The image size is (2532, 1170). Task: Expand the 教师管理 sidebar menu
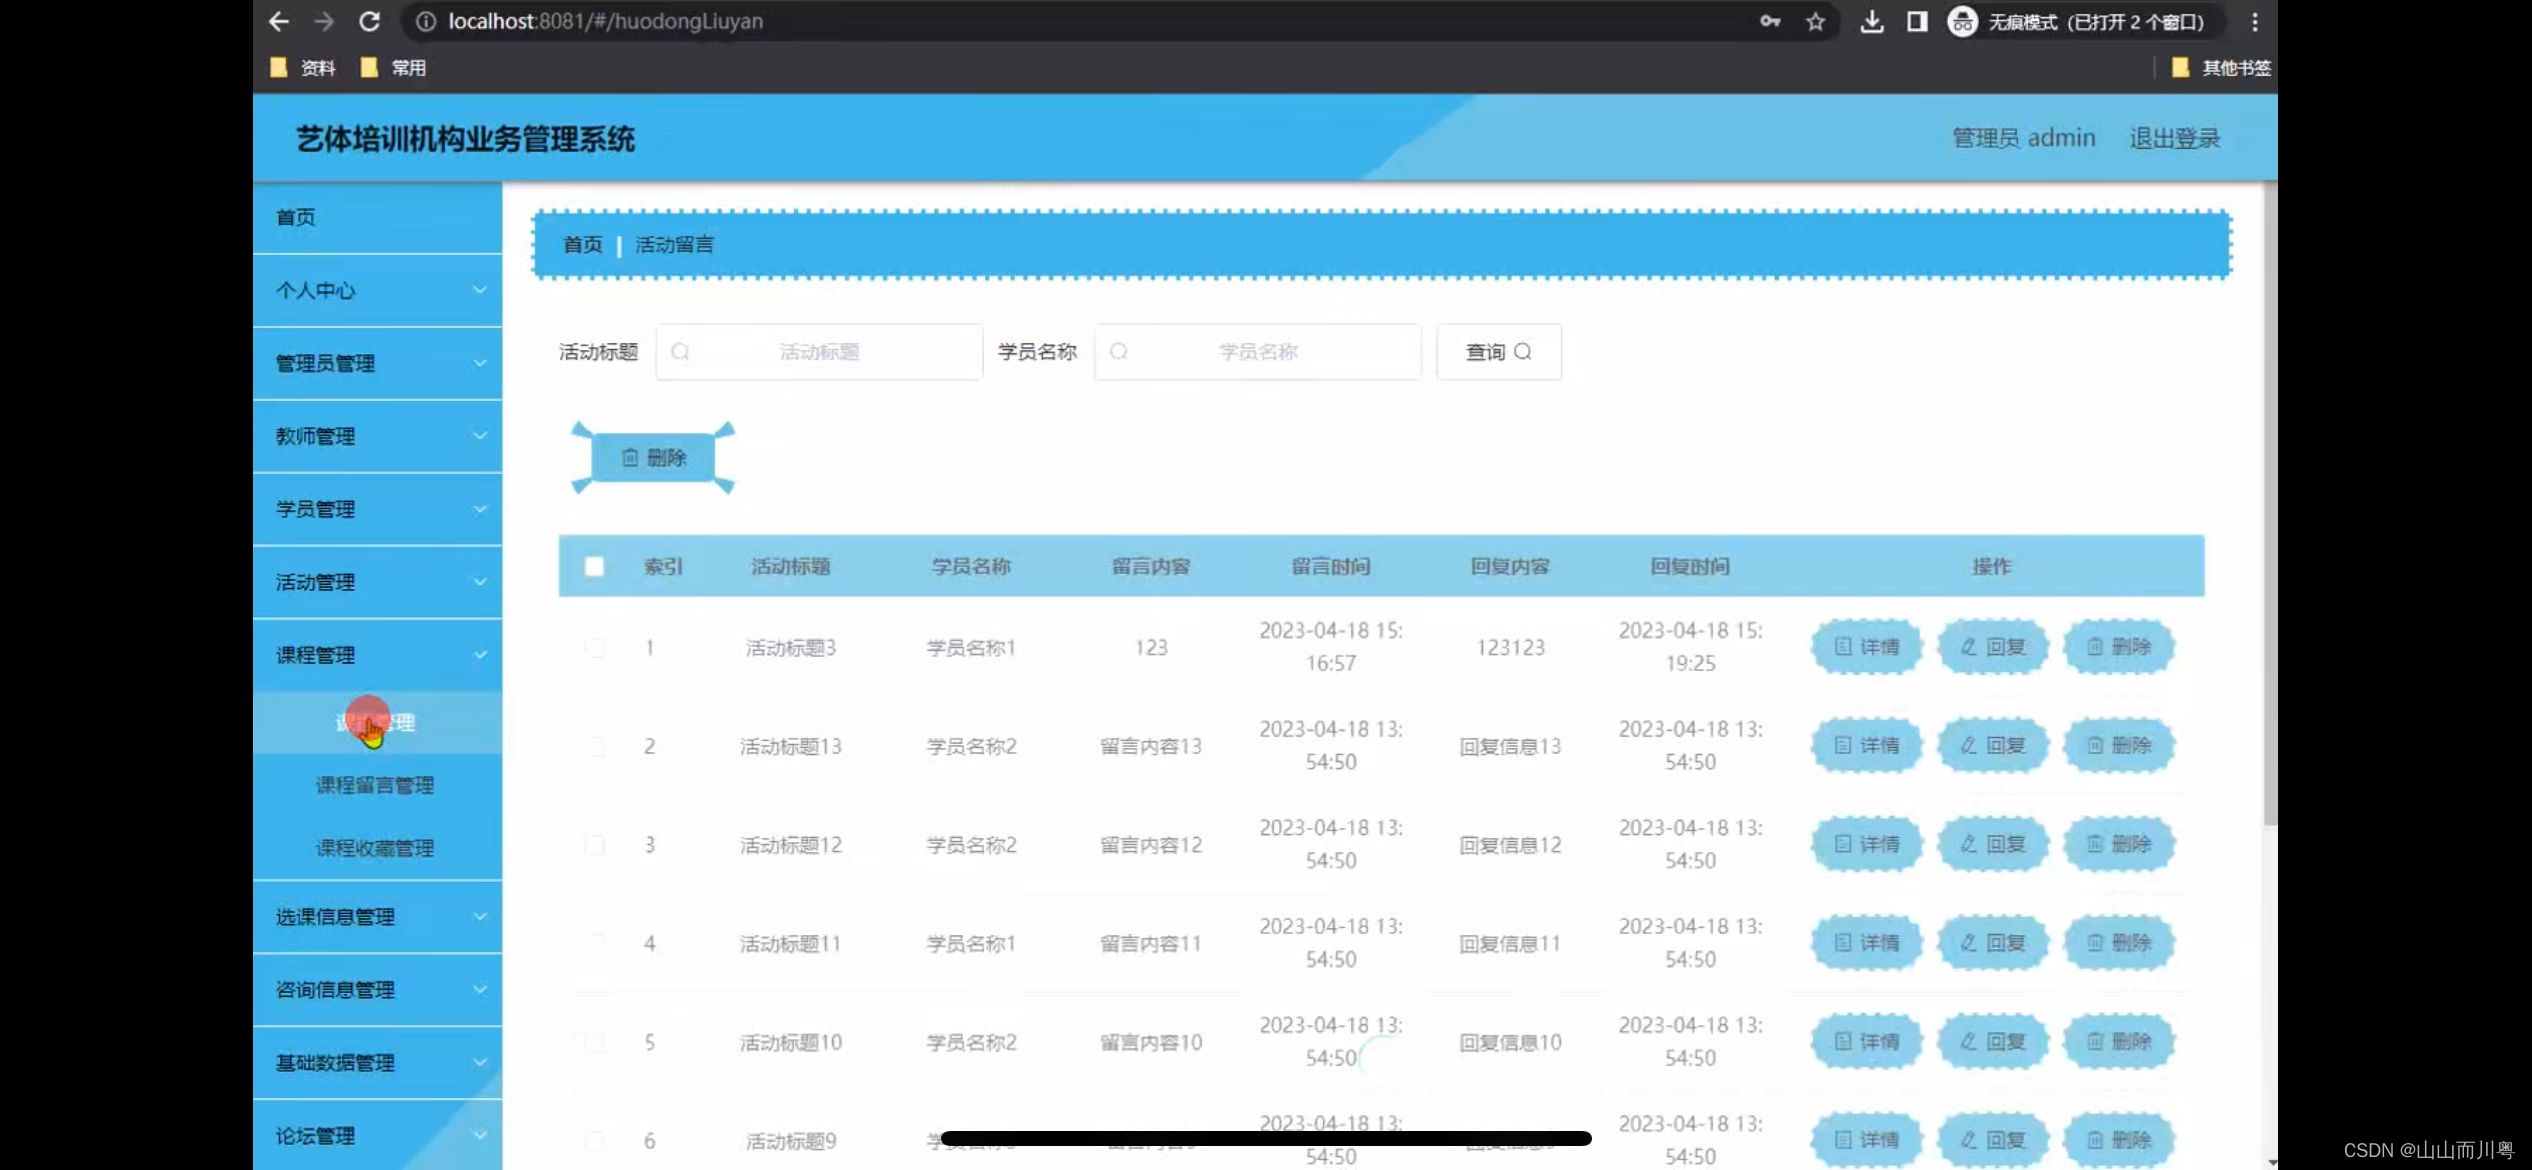click(377, 436)
